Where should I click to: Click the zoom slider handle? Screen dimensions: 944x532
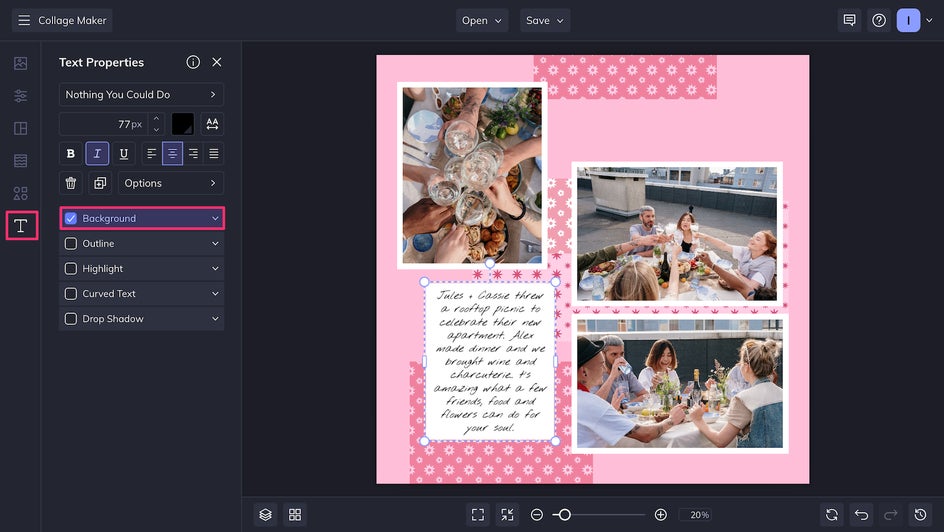click(x=564, y=515)
